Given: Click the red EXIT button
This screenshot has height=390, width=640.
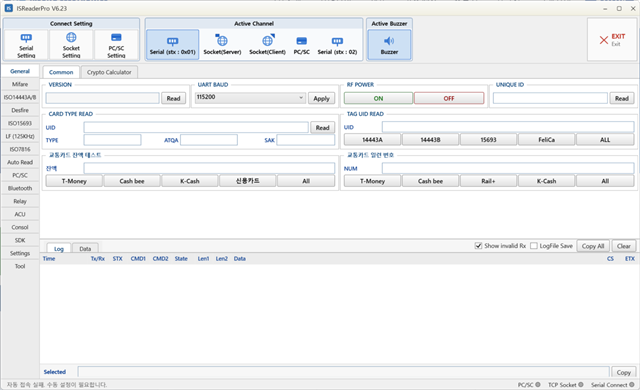Looking at the screenshot, I should coord(612,40).
